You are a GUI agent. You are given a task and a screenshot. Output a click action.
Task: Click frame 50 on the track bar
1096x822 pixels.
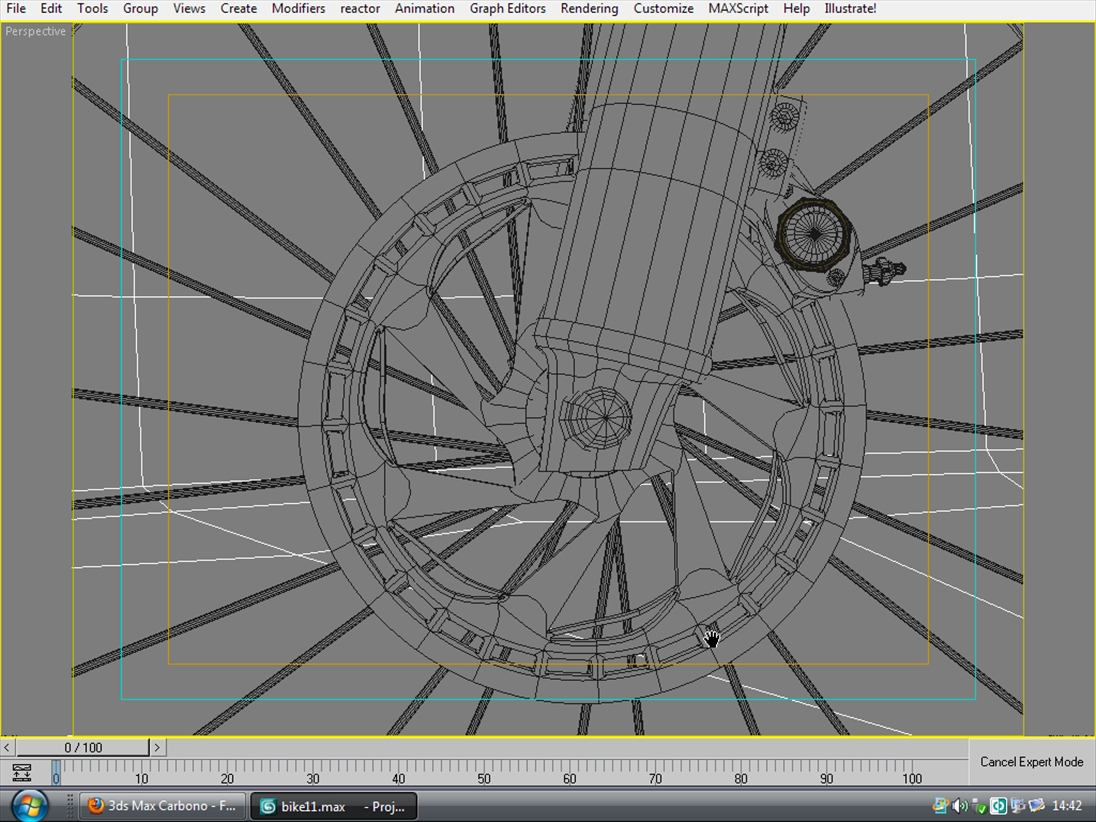coord(484,778)
